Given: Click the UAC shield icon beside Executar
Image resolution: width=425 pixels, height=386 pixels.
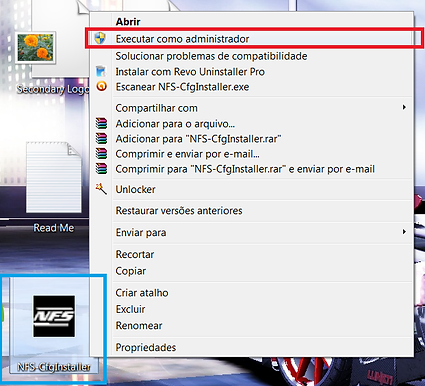Looking at the screenshot, I should (x=100, y=38).
